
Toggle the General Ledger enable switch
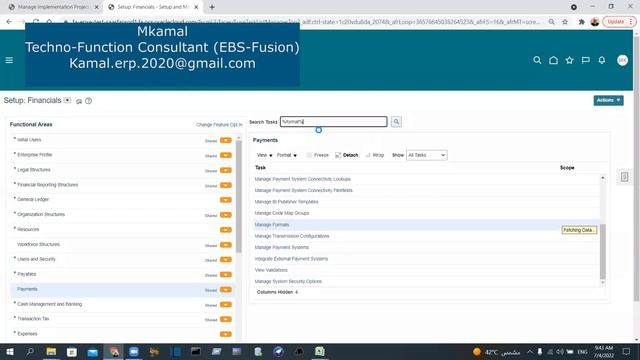point(226,200)
